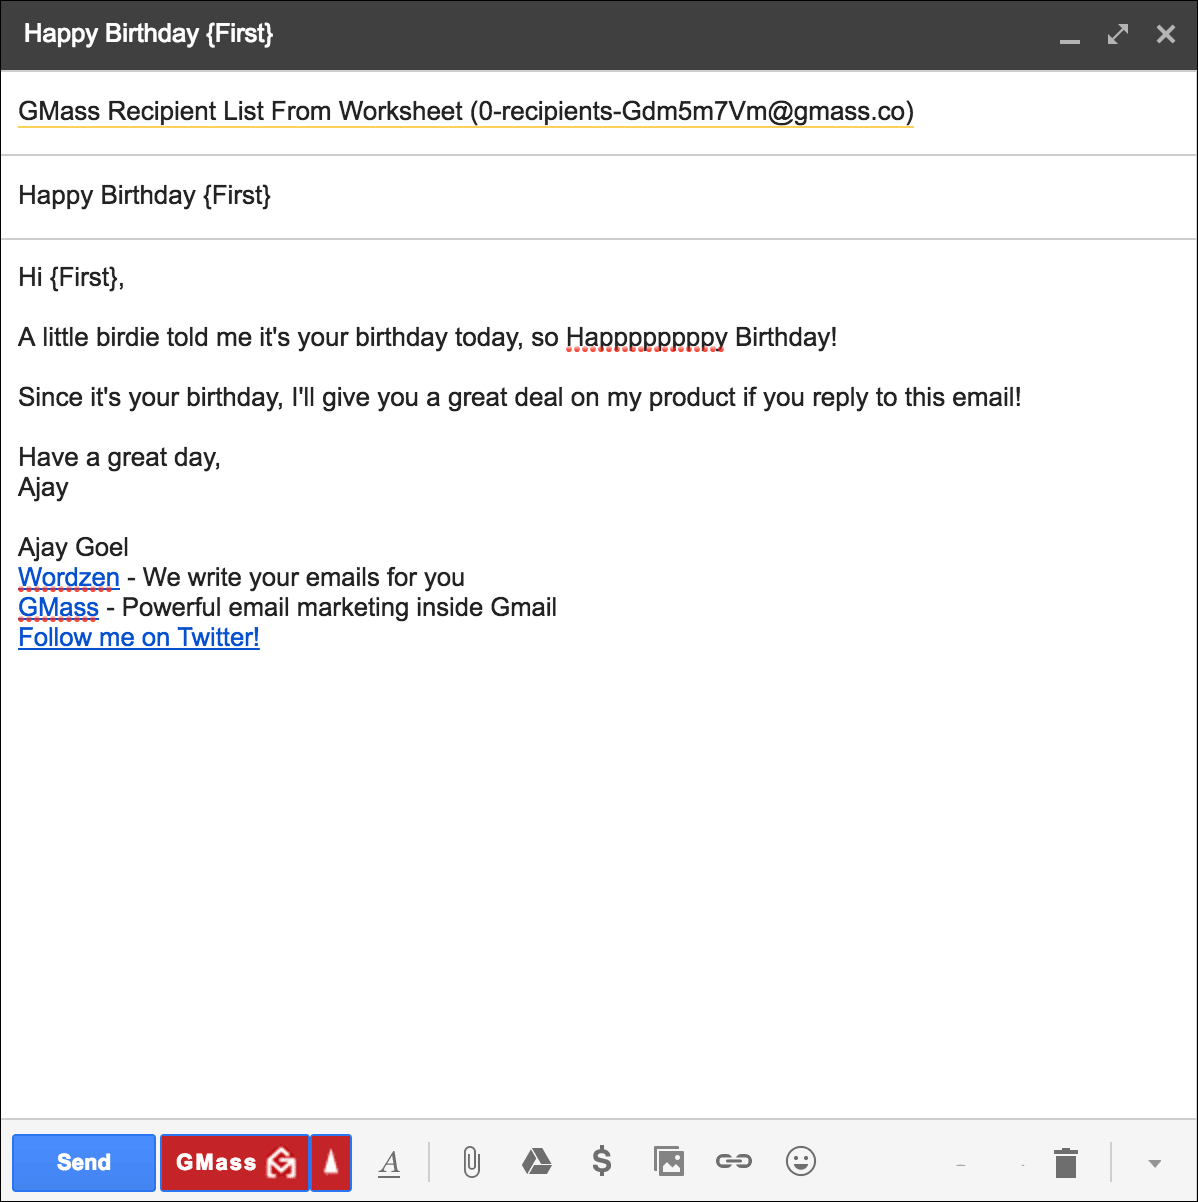Attach a file with the paperclip
The image size is (1198, 1202).
click(x=470, y=1162)
